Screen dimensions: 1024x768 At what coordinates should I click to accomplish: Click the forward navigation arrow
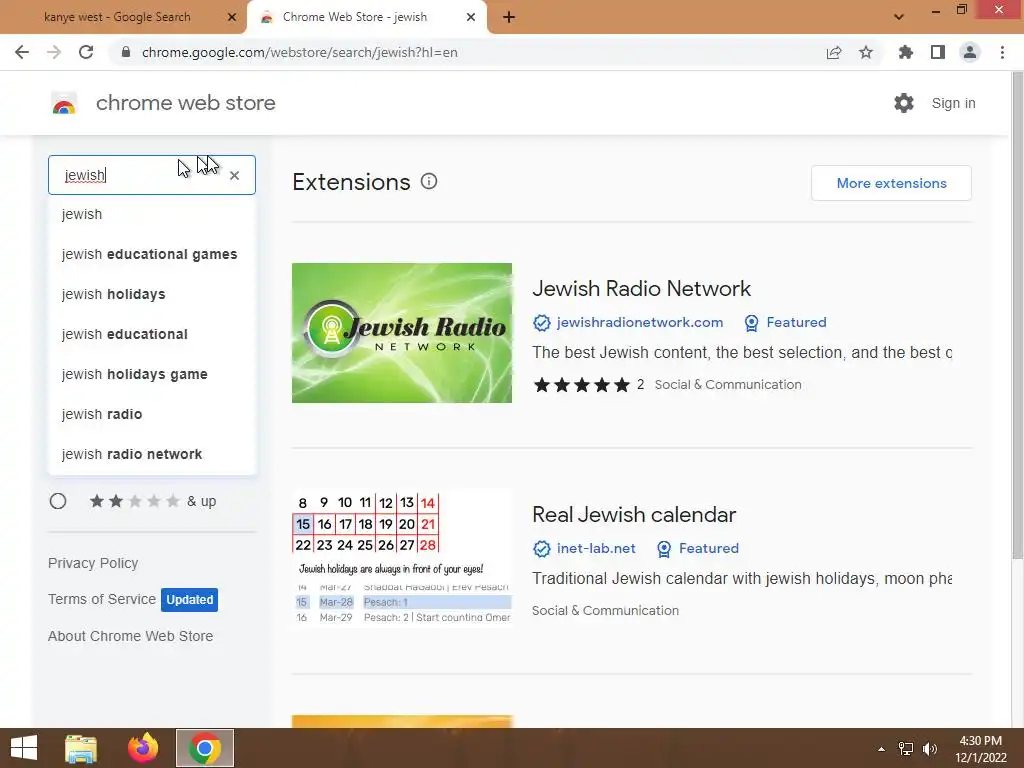click(x=54, y=52)
